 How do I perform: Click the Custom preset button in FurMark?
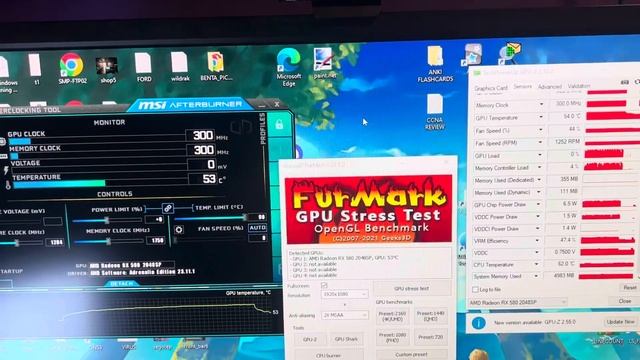pos(411,355)
